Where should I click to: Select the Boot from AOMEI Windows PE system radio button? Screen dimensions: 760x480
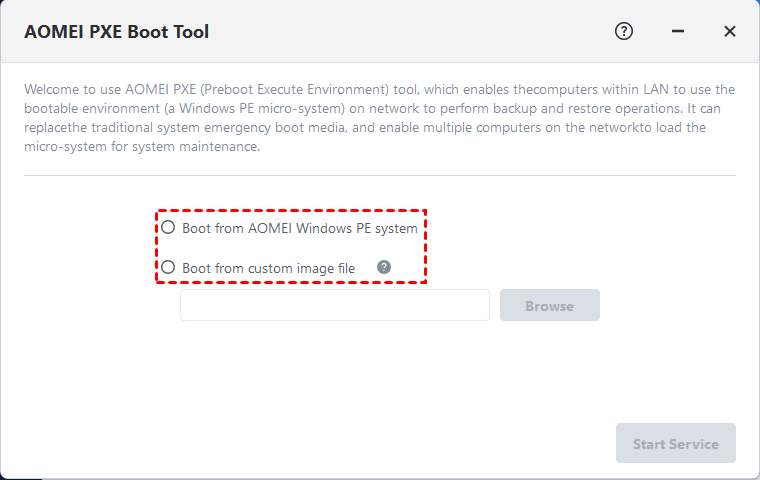168,227
